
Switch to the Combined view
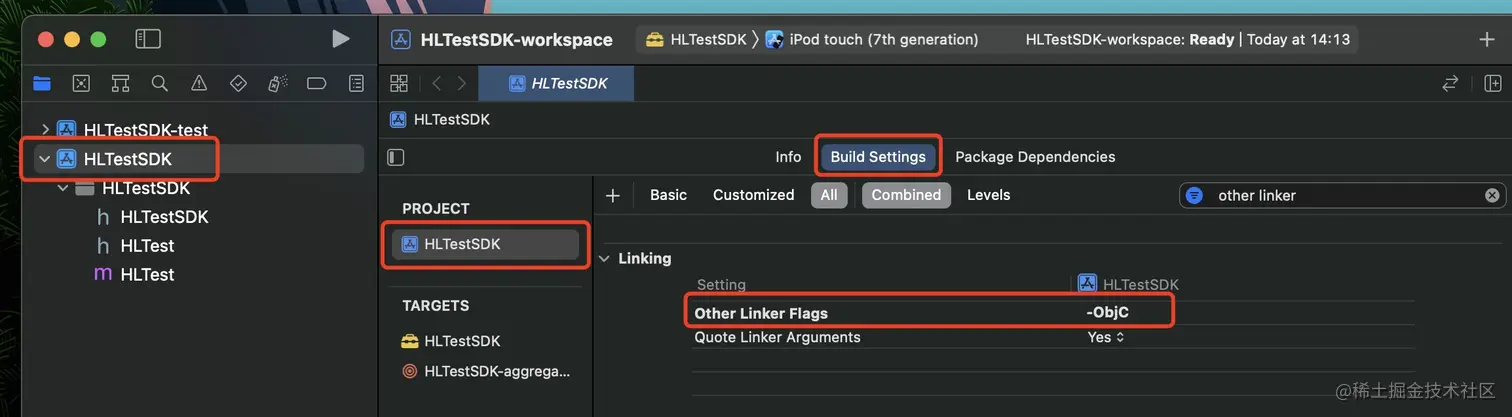[906, 195]
